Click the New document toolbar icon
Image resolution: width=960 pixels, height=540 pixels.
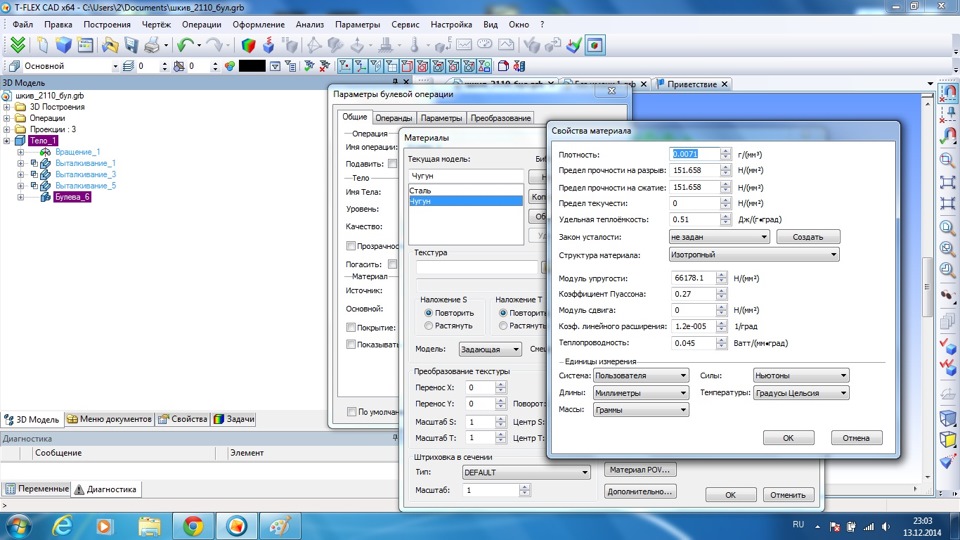pyautogui.click(x=42, y=45)
